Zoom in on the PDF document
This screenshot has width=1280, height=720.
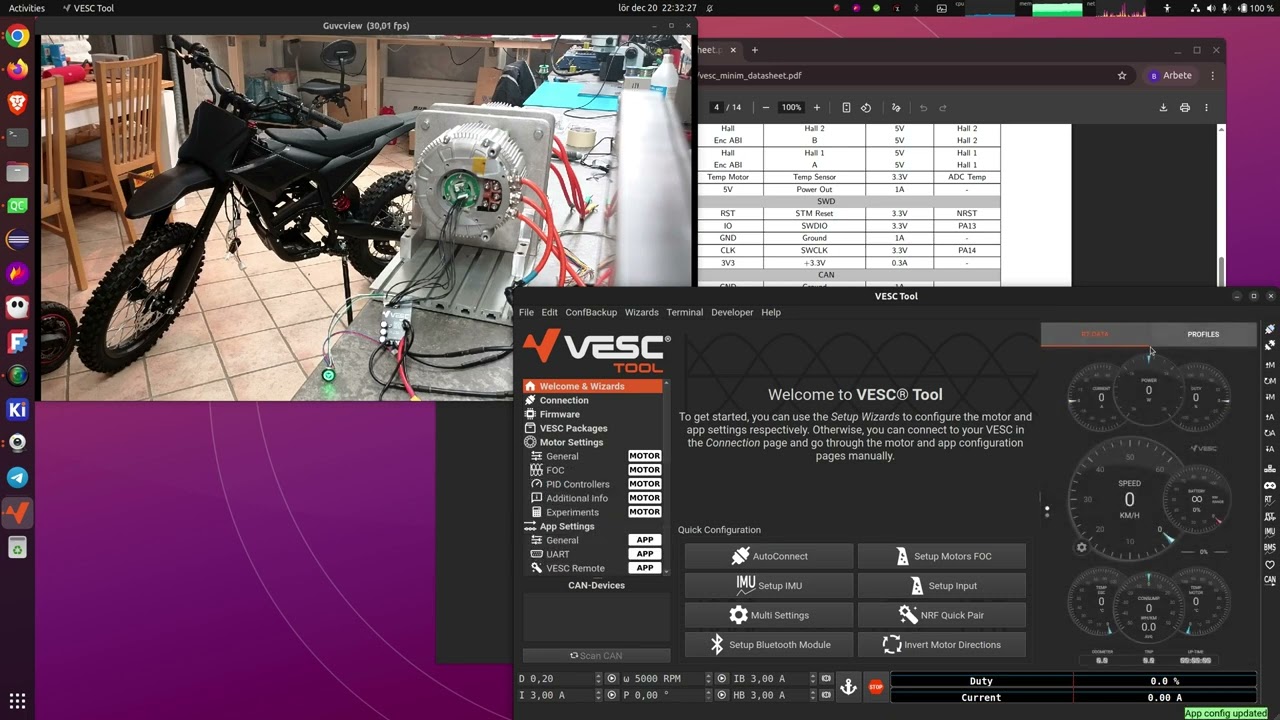pos(816,108)
